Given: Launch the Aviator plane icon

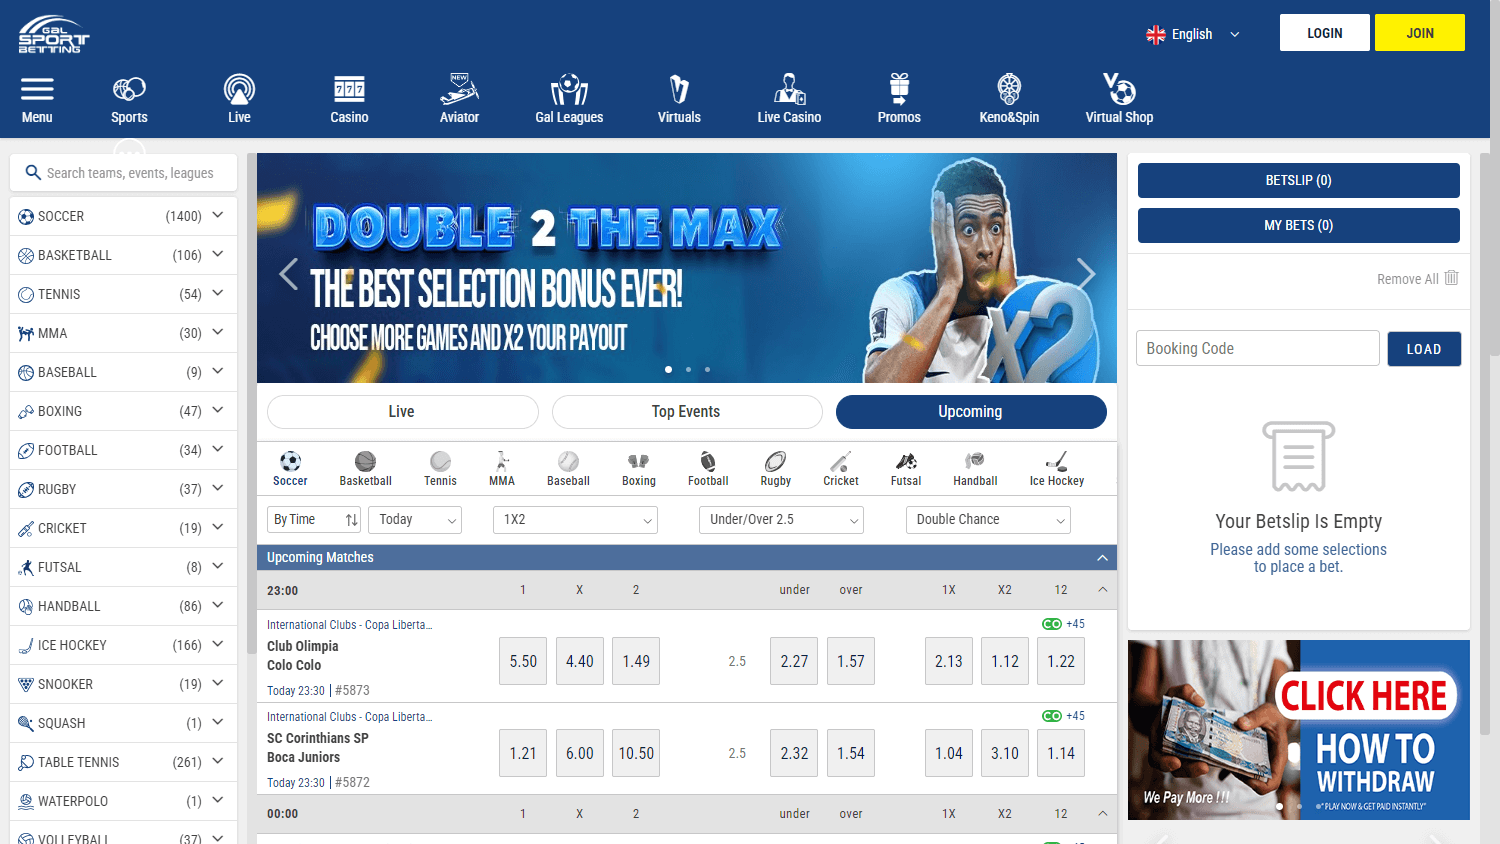Looking at the screenshot, I should [x=459, y=89].
